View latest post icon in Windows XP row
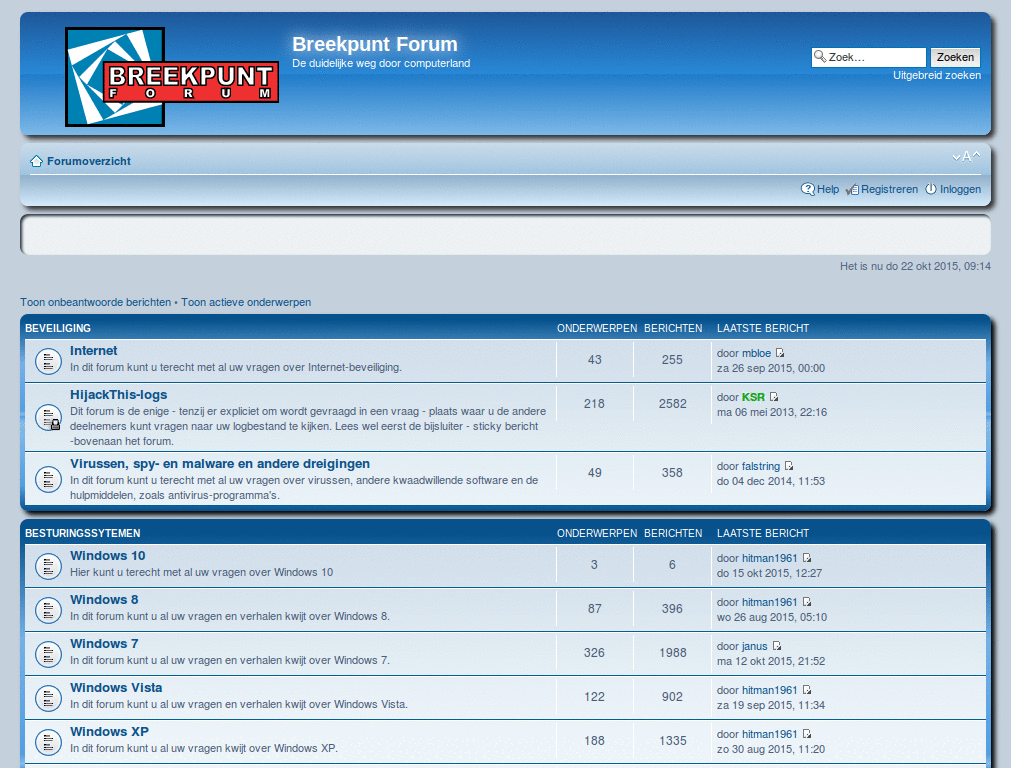This screenshot has width=1024, height=768. [807, 733]
